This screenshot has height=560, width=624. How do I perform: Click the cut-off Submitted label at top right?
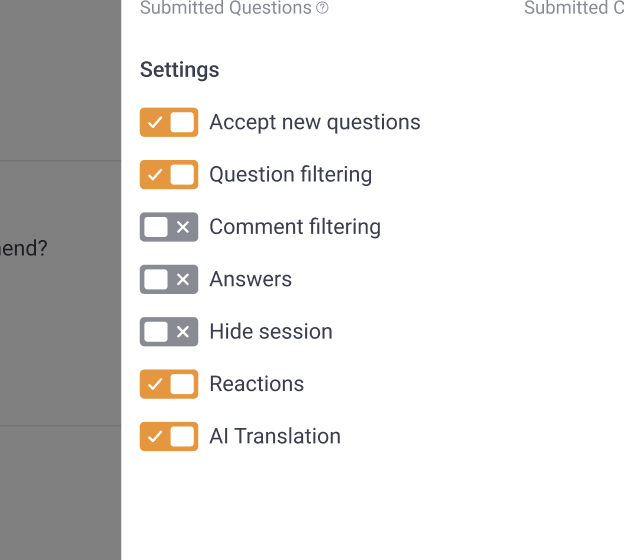pyautogui.click(x=573, y=9)
